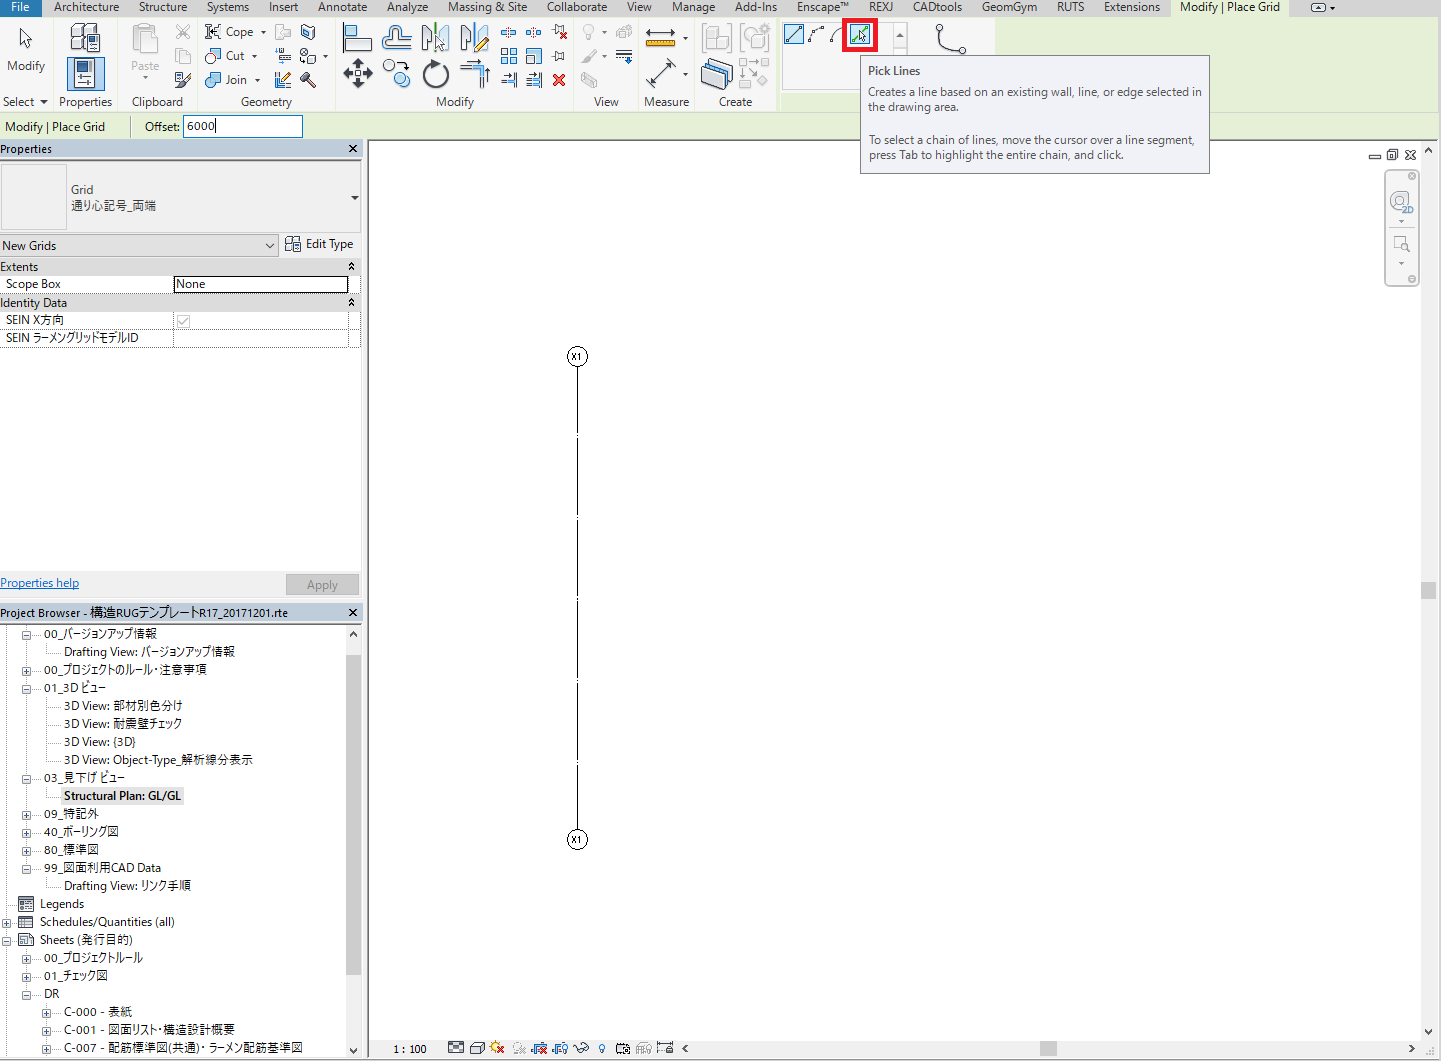This screenshot has height=1061, width=1441.
Task: Collapse the Identity Data section
Action: pos(351,303)
